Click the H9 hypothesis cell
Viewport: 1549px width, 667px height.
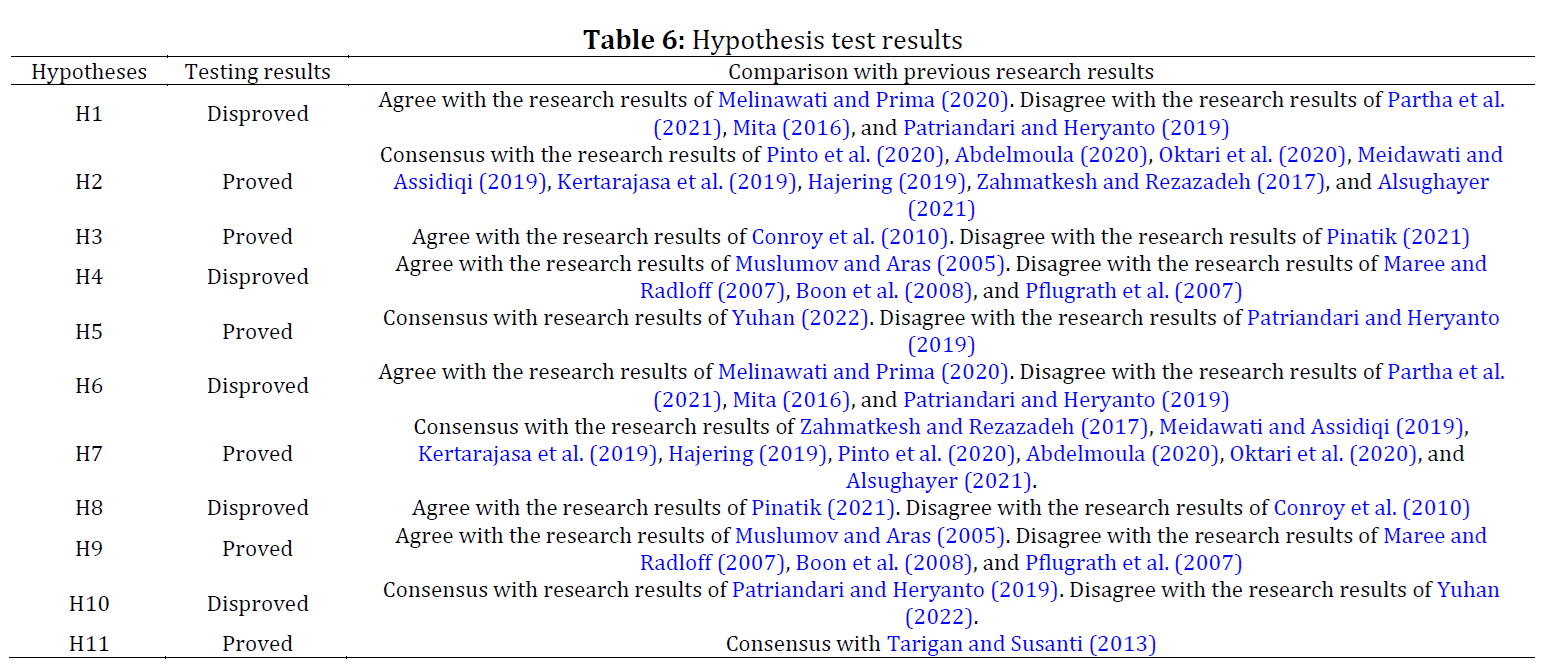tap(89, 549)
